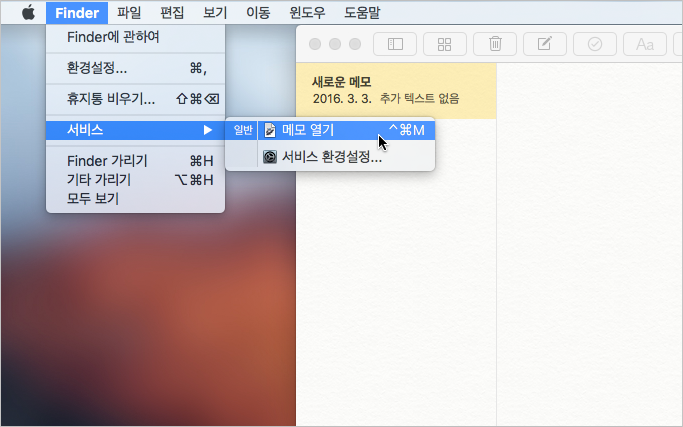Choose Finder에 관하여 menu entry

coord(135,37)
